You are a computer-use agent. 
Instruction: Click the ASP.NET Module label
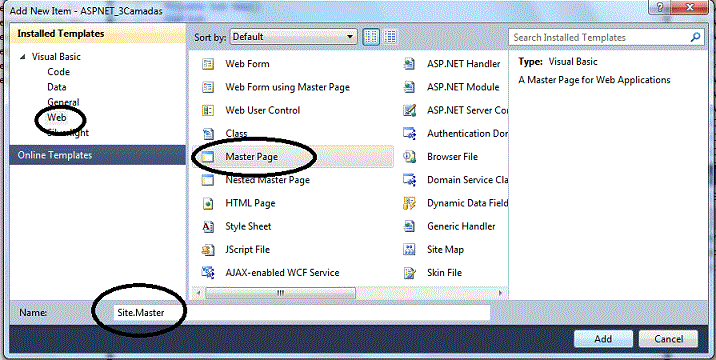click(463, 87)
